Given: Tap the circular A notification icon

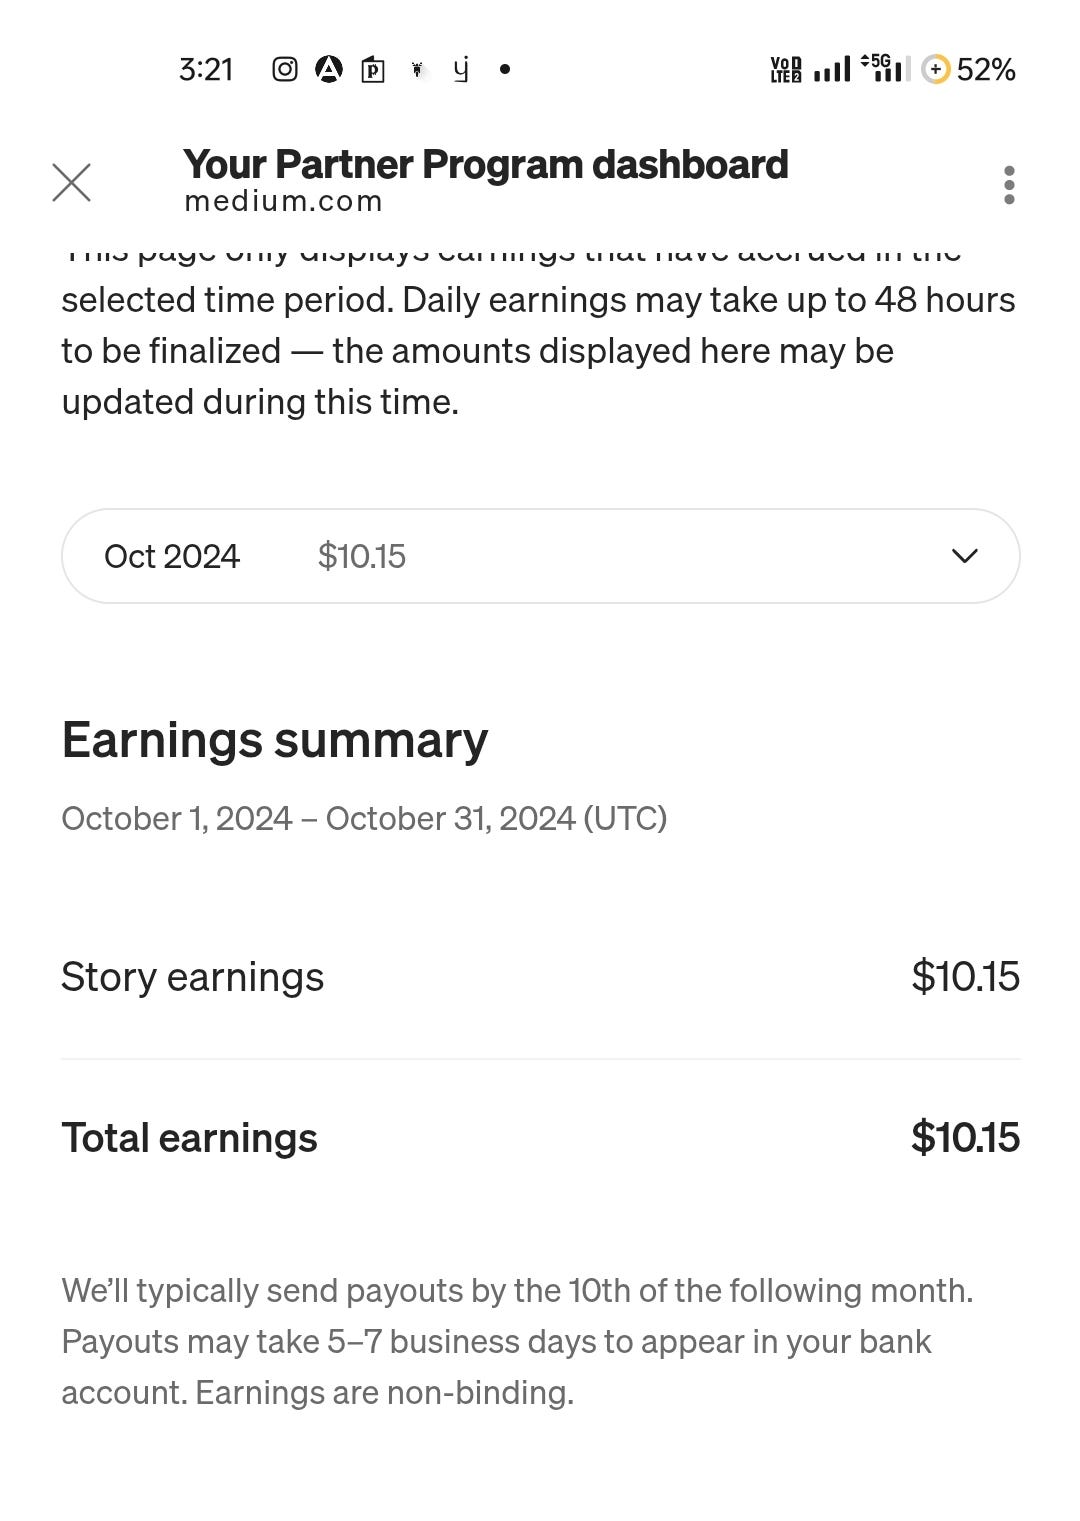Looking at the screenshot, I should (x=329, y=69).
